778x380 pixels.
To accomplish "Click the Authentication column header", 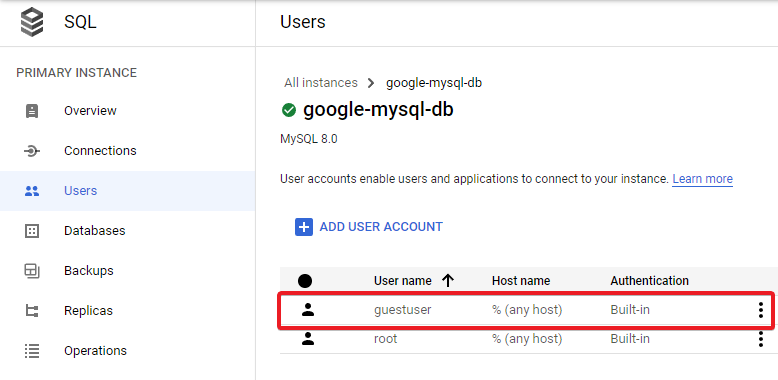I will point(649,281).
